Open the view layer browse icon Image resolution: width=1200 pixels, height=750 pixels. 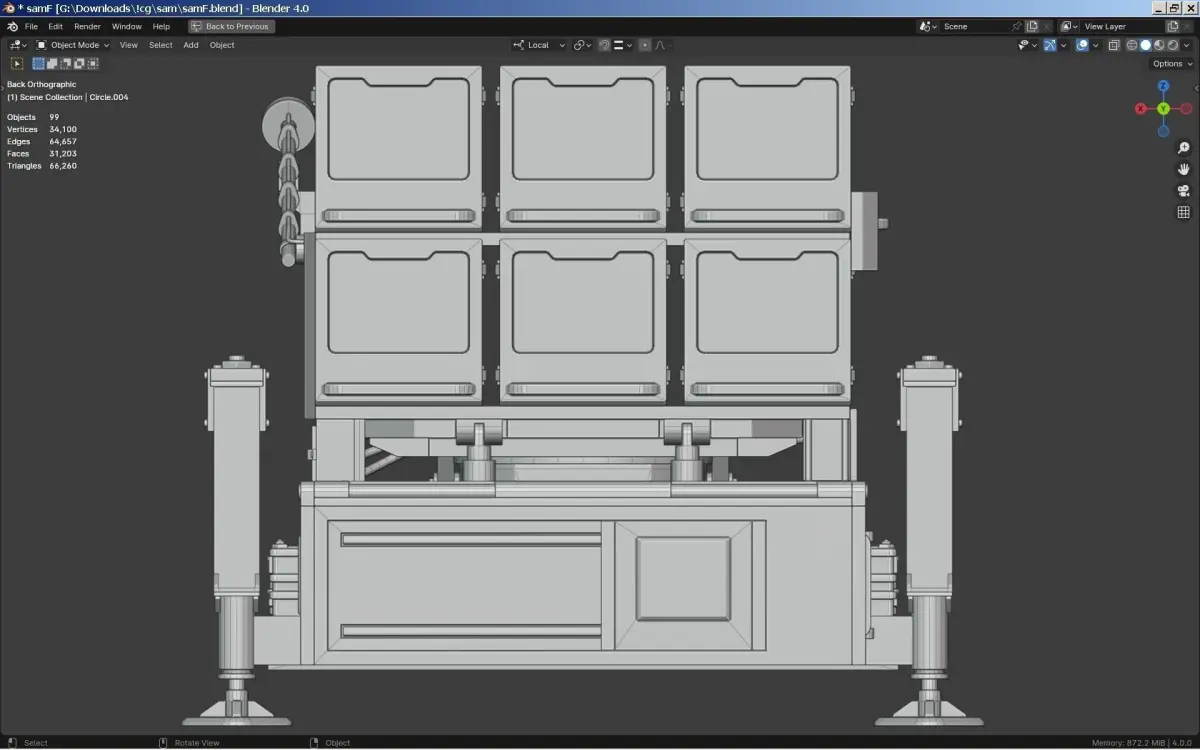pyautogui.click(x=1069, y=26)
